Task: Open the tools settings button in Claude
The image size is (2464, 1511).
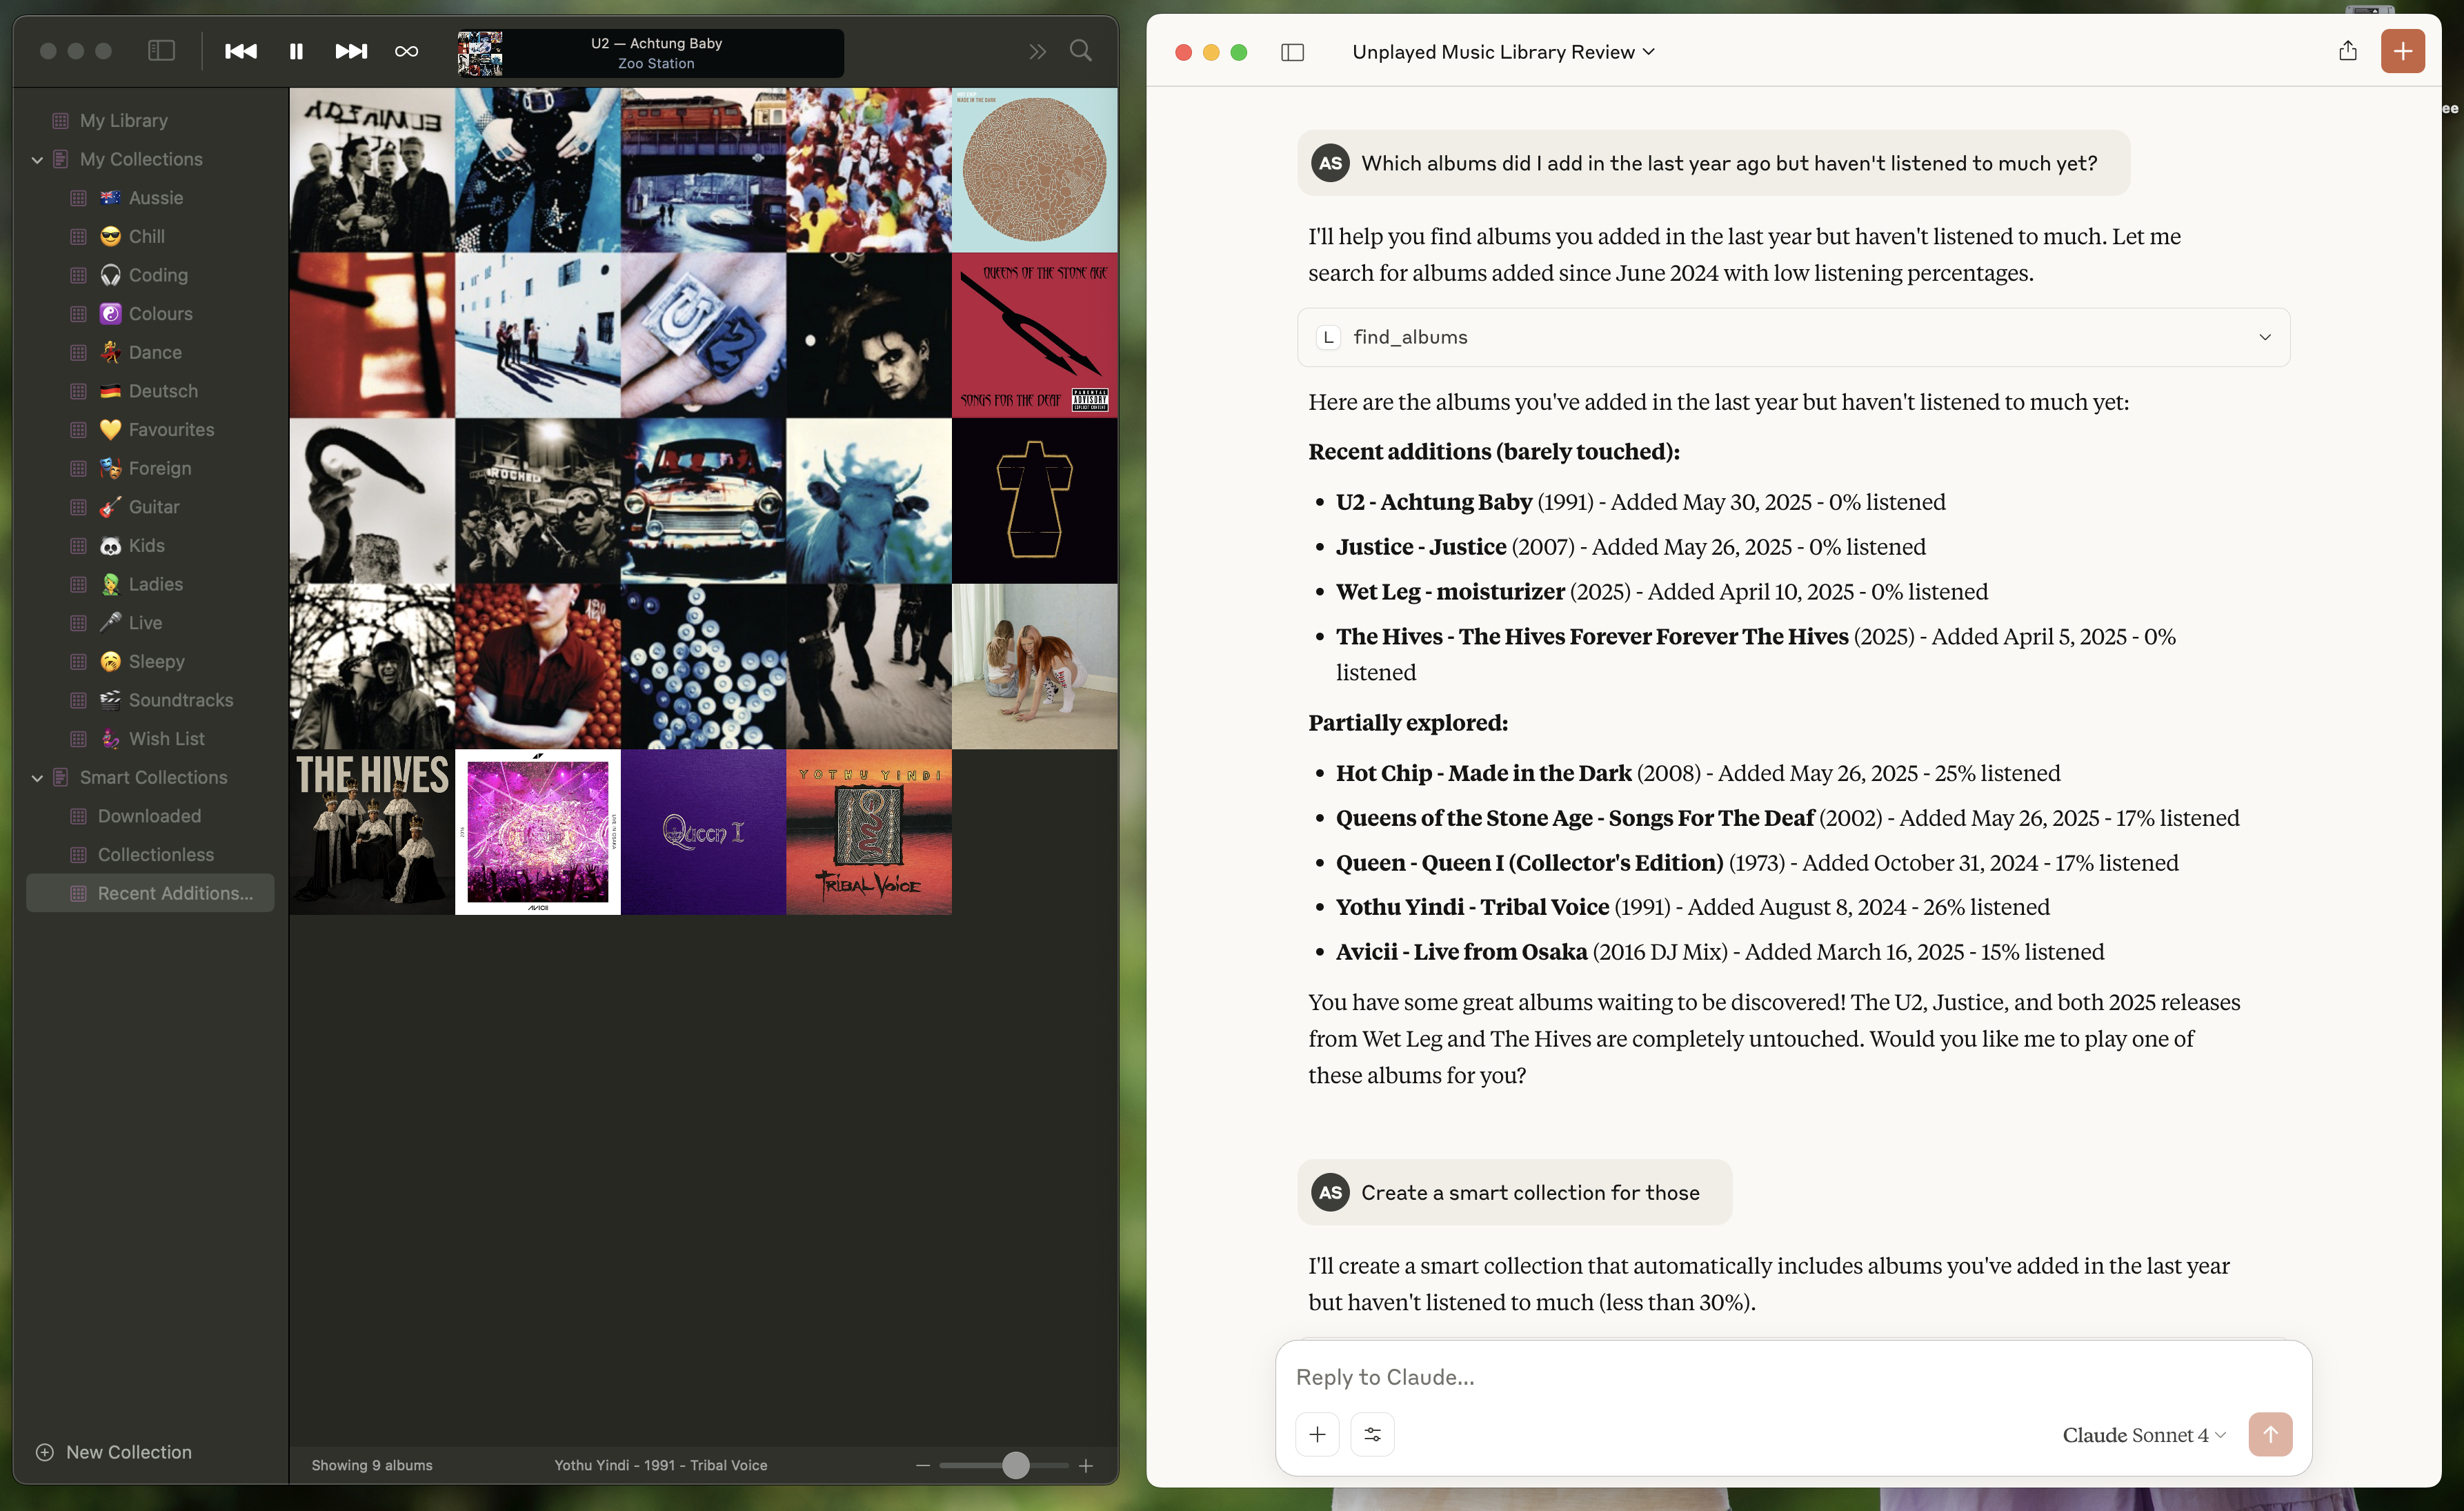Action: tap(1372, 1435)
